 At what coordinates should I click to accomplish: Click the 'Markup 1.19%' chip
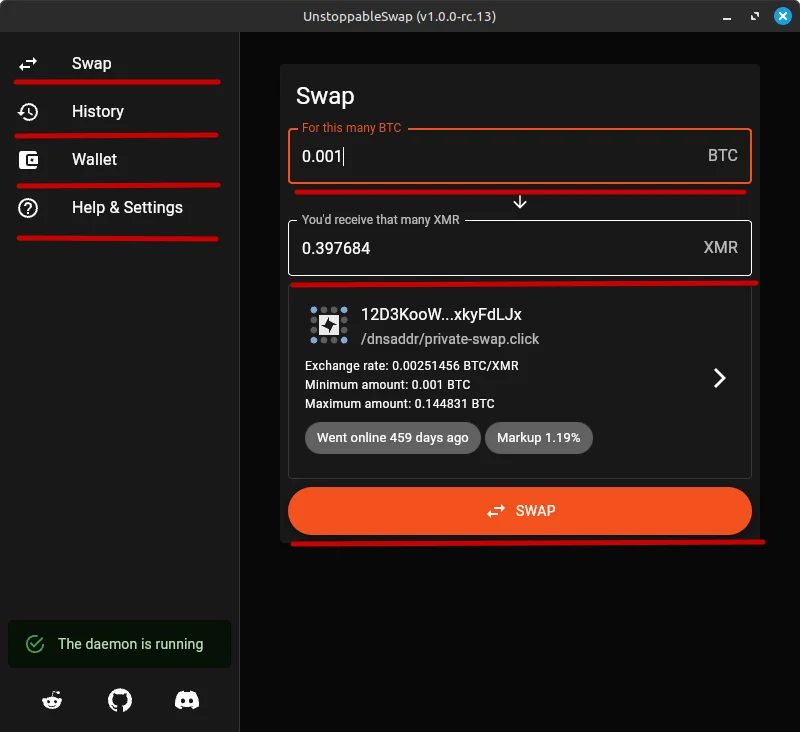click(539, 438)
